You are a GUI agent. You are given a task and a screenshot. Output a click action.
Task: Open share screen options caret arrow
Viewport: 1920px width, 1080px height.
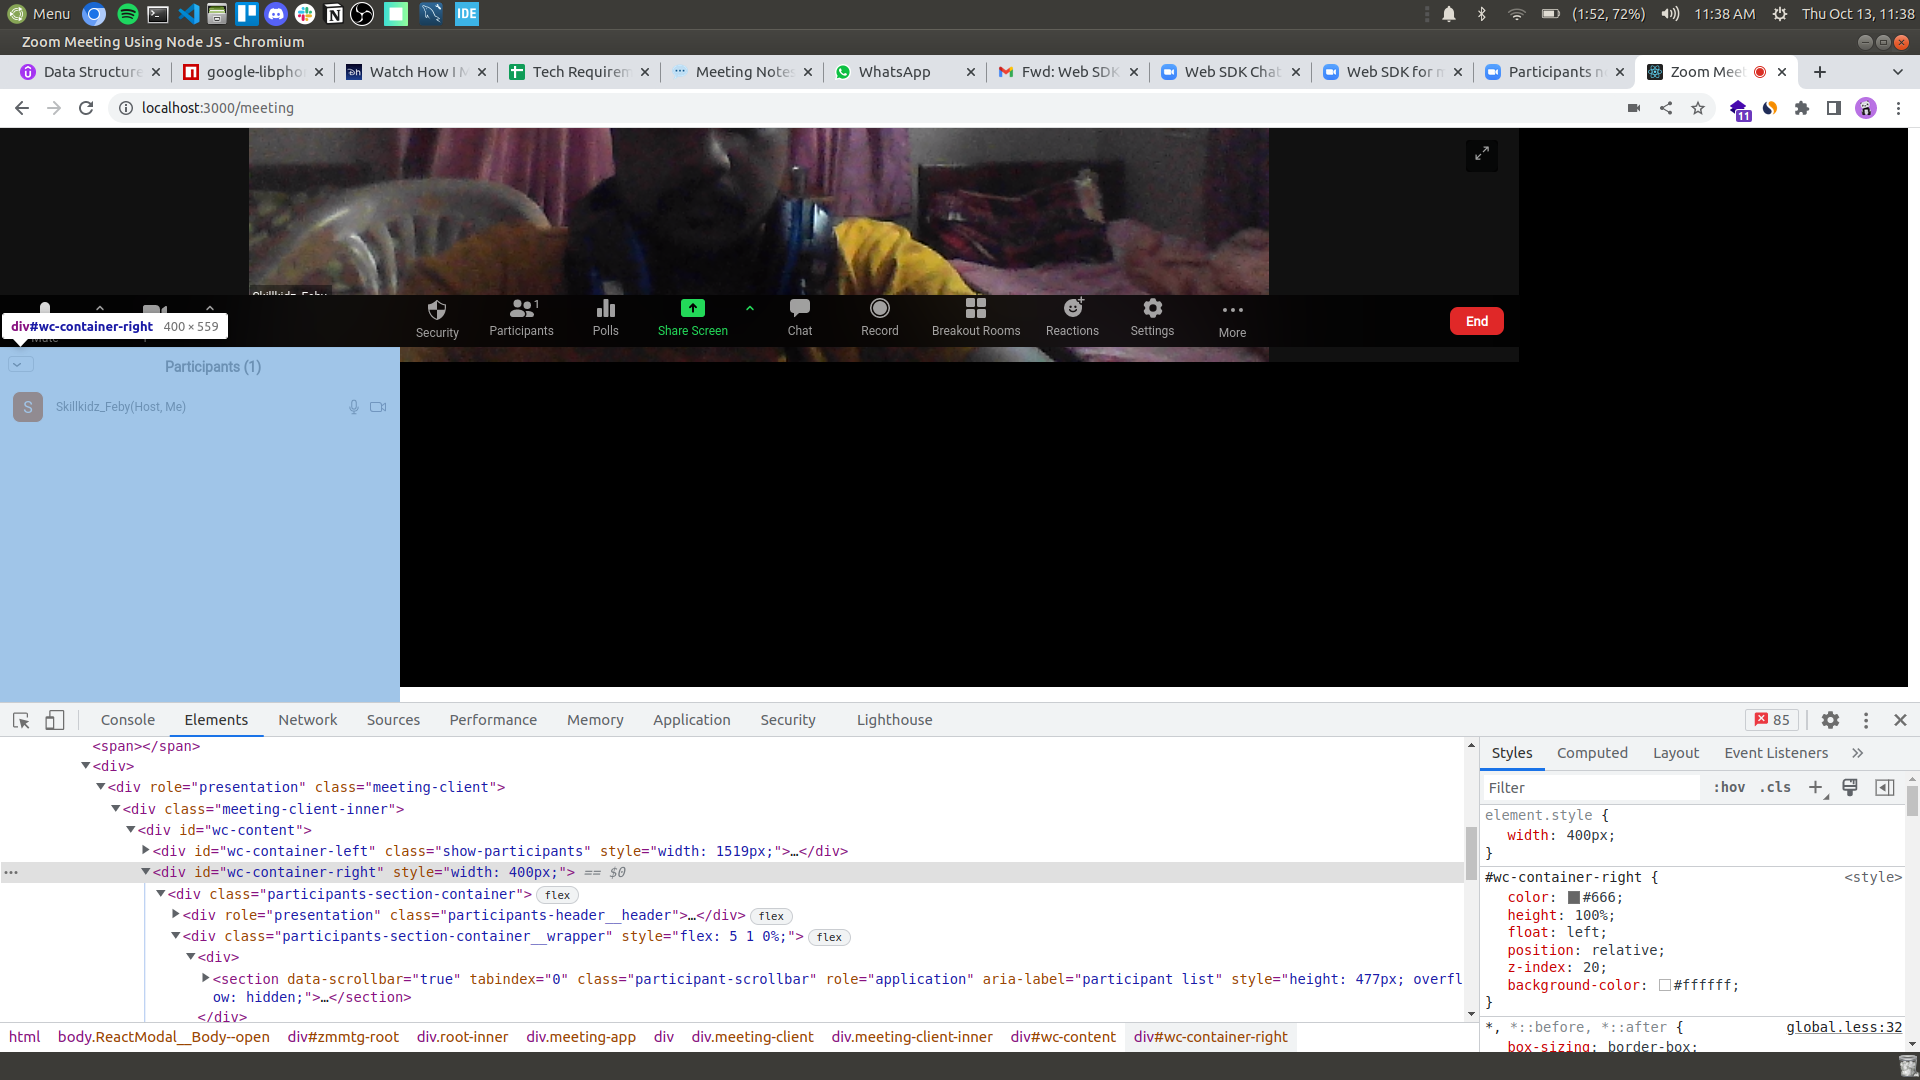750,309
